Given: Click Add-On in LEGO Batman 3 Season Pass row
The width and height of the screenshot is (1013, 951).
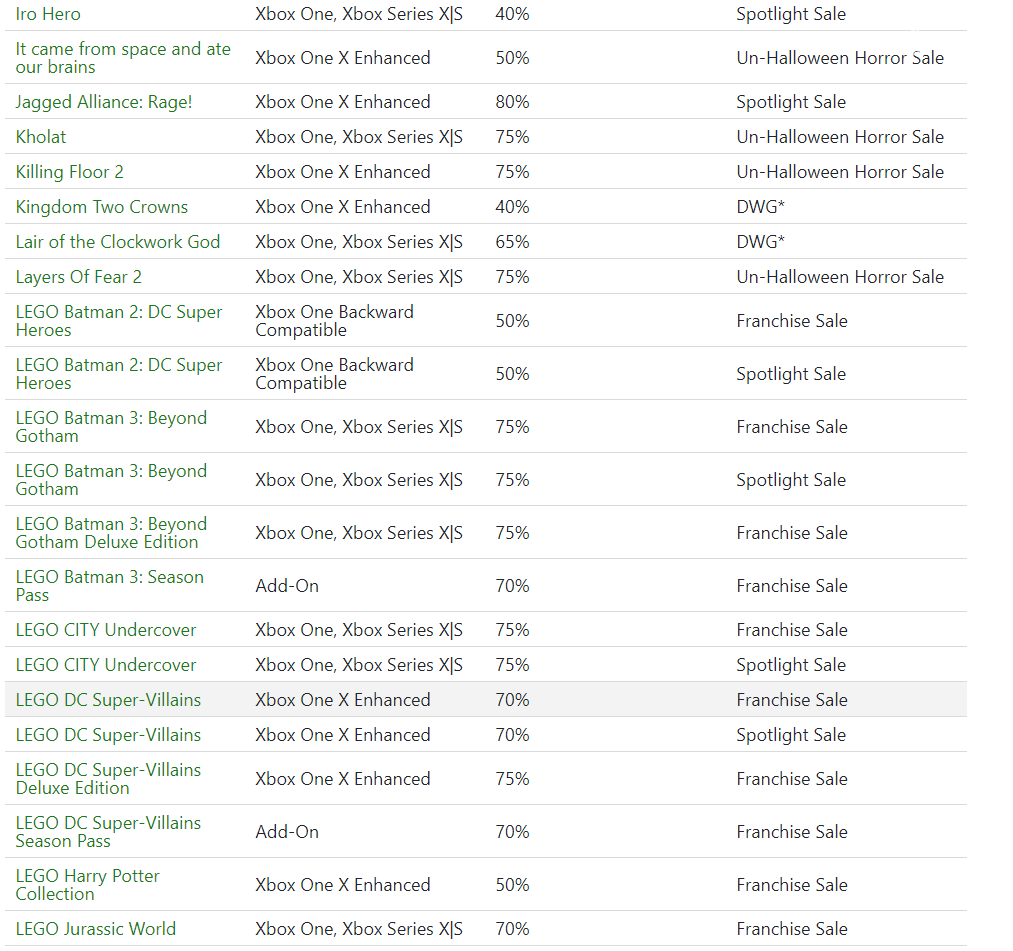Looking at the screenshot, I should pos(287,586).
